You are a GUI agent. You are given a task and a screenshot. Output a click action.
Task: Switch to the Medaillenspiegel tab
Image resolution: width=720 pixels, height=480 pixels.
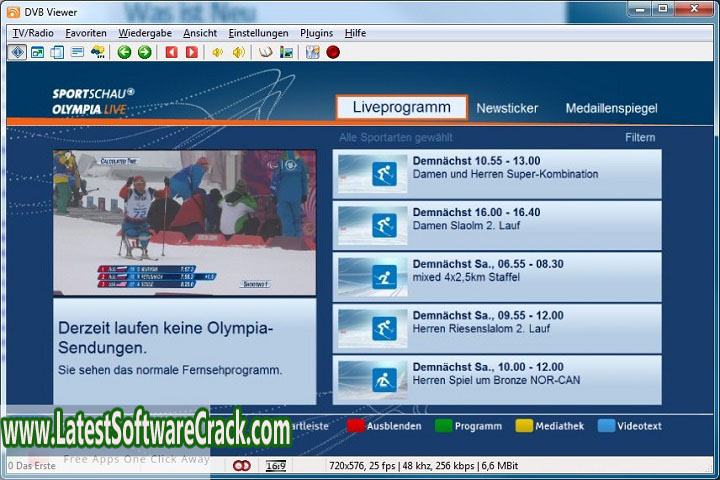611,108
